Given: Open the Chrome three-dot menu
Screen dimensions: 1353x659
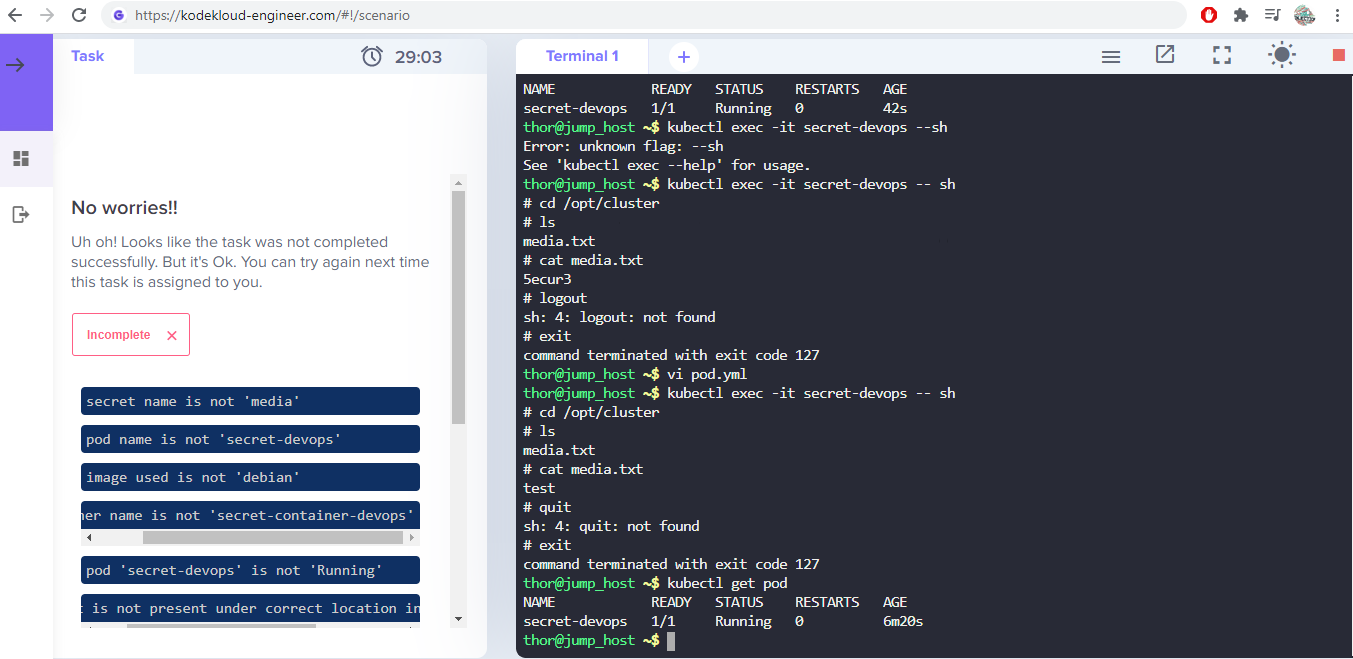Looking at the screenshot, I should [1337, 15].
